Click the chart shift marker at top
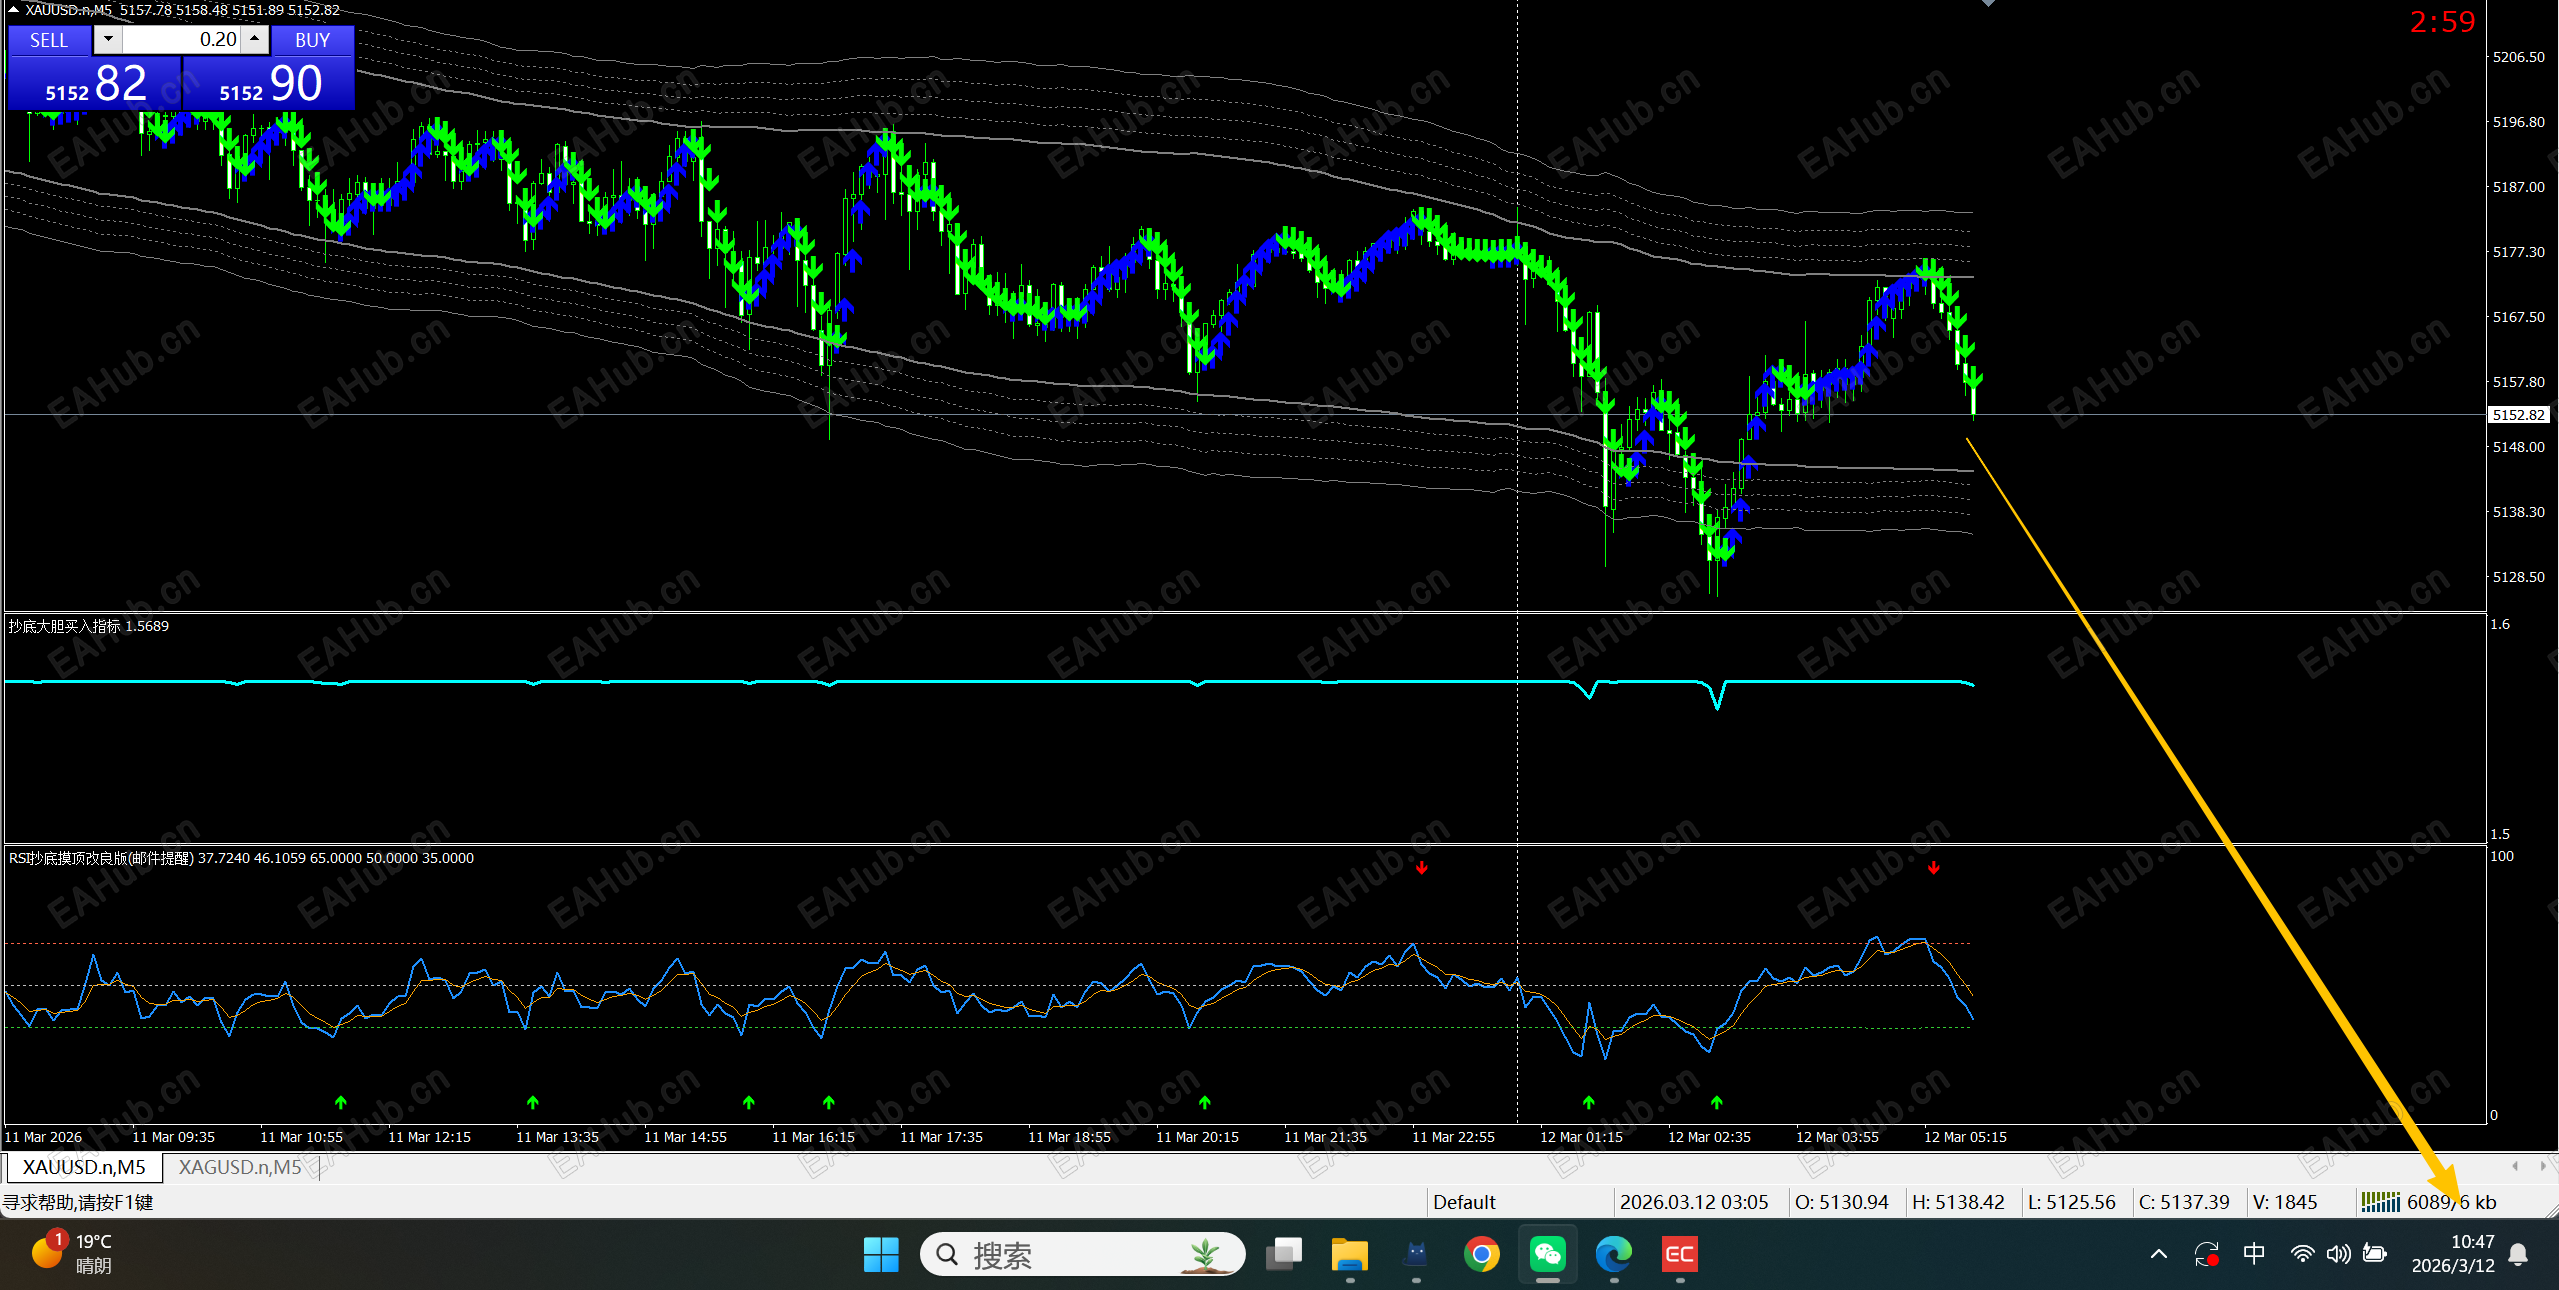Viewport: 2559px width, 1290px height. [x=1988, y=4]
